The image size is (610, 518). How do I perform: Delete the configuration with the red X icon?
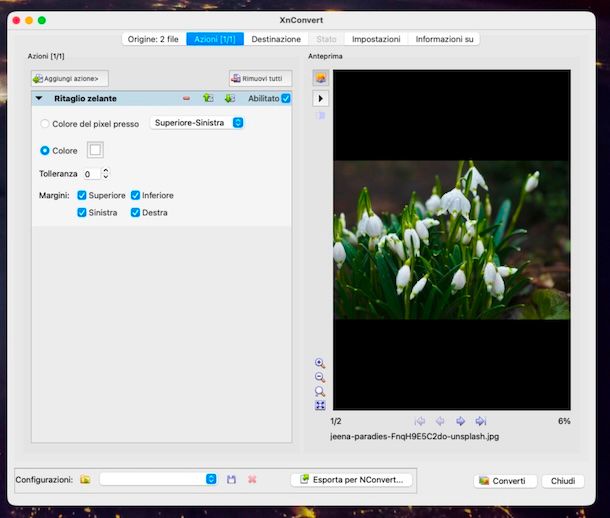click(252, 480)
